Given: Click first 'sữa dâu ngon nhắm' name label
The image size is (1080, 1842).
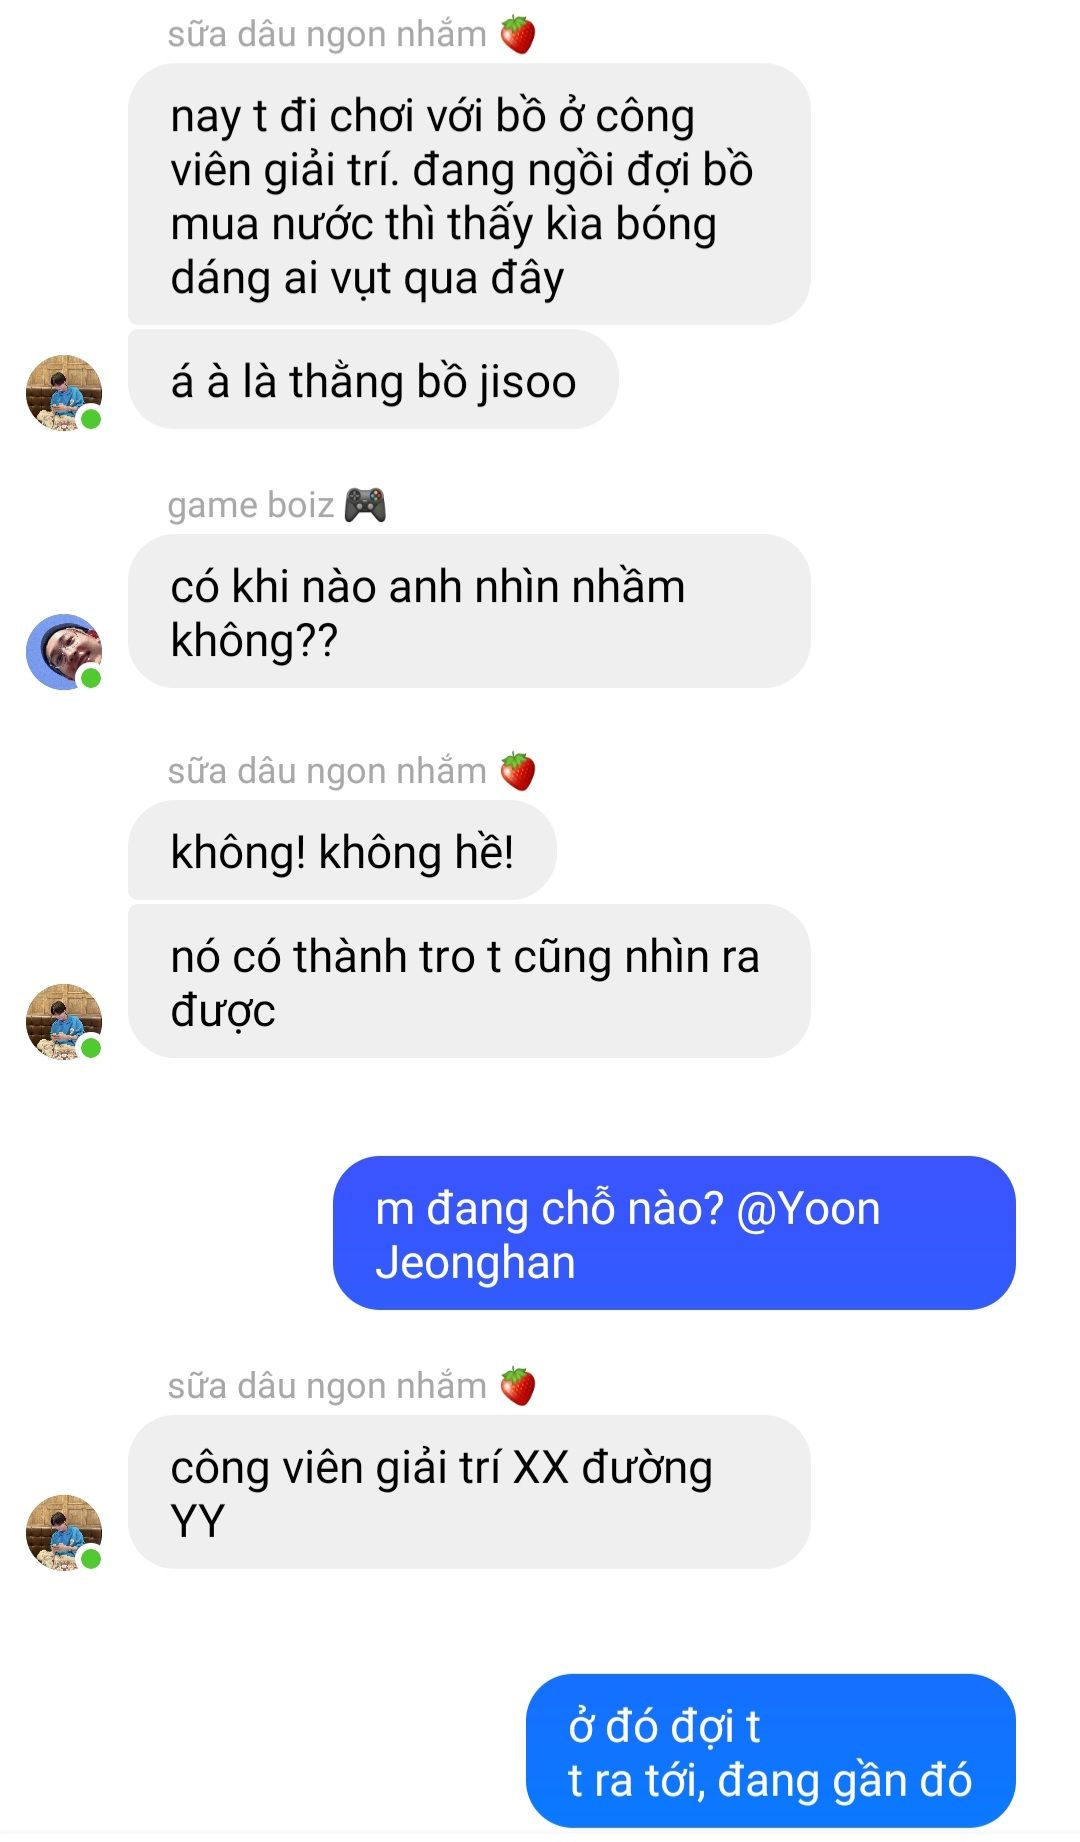Looking at the screenshot, I should tap(327, 35).
